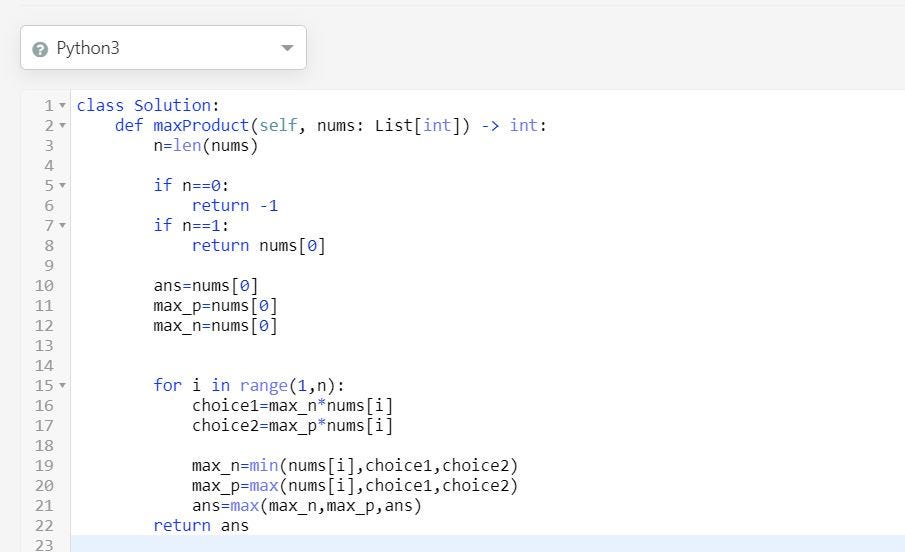Image resolution: width=905 pixels, height=552 pixels.
Task: Click on 'if n==0:' condition
Action: (191, 185)
